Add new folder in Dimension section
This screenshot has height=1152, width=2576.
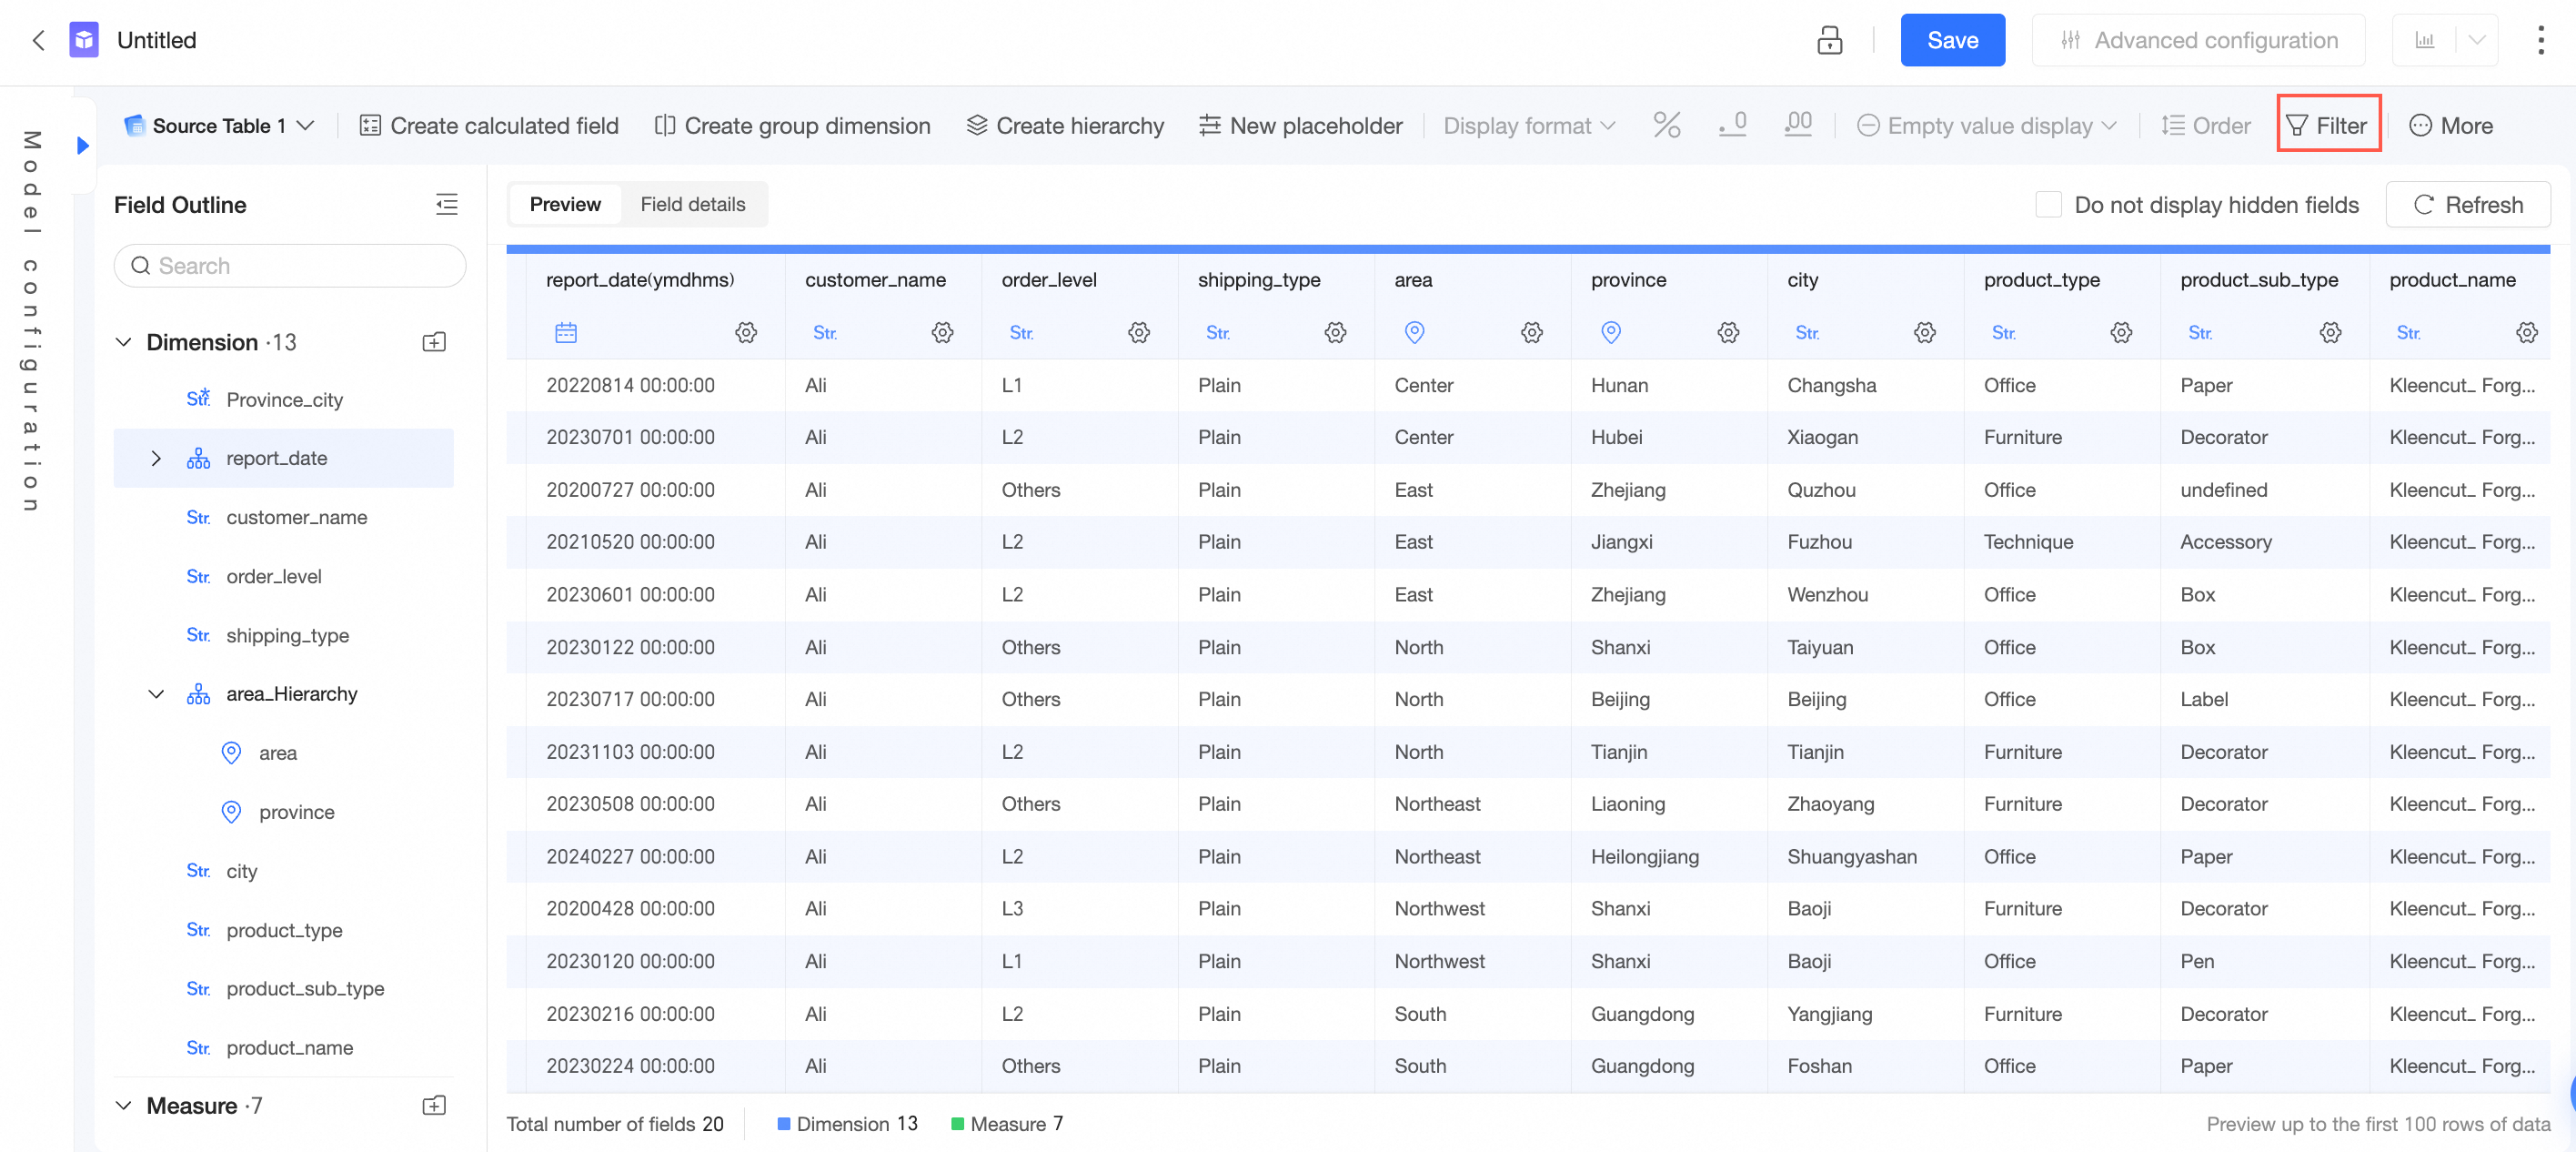pyautogui.click(x=434, y=342)
